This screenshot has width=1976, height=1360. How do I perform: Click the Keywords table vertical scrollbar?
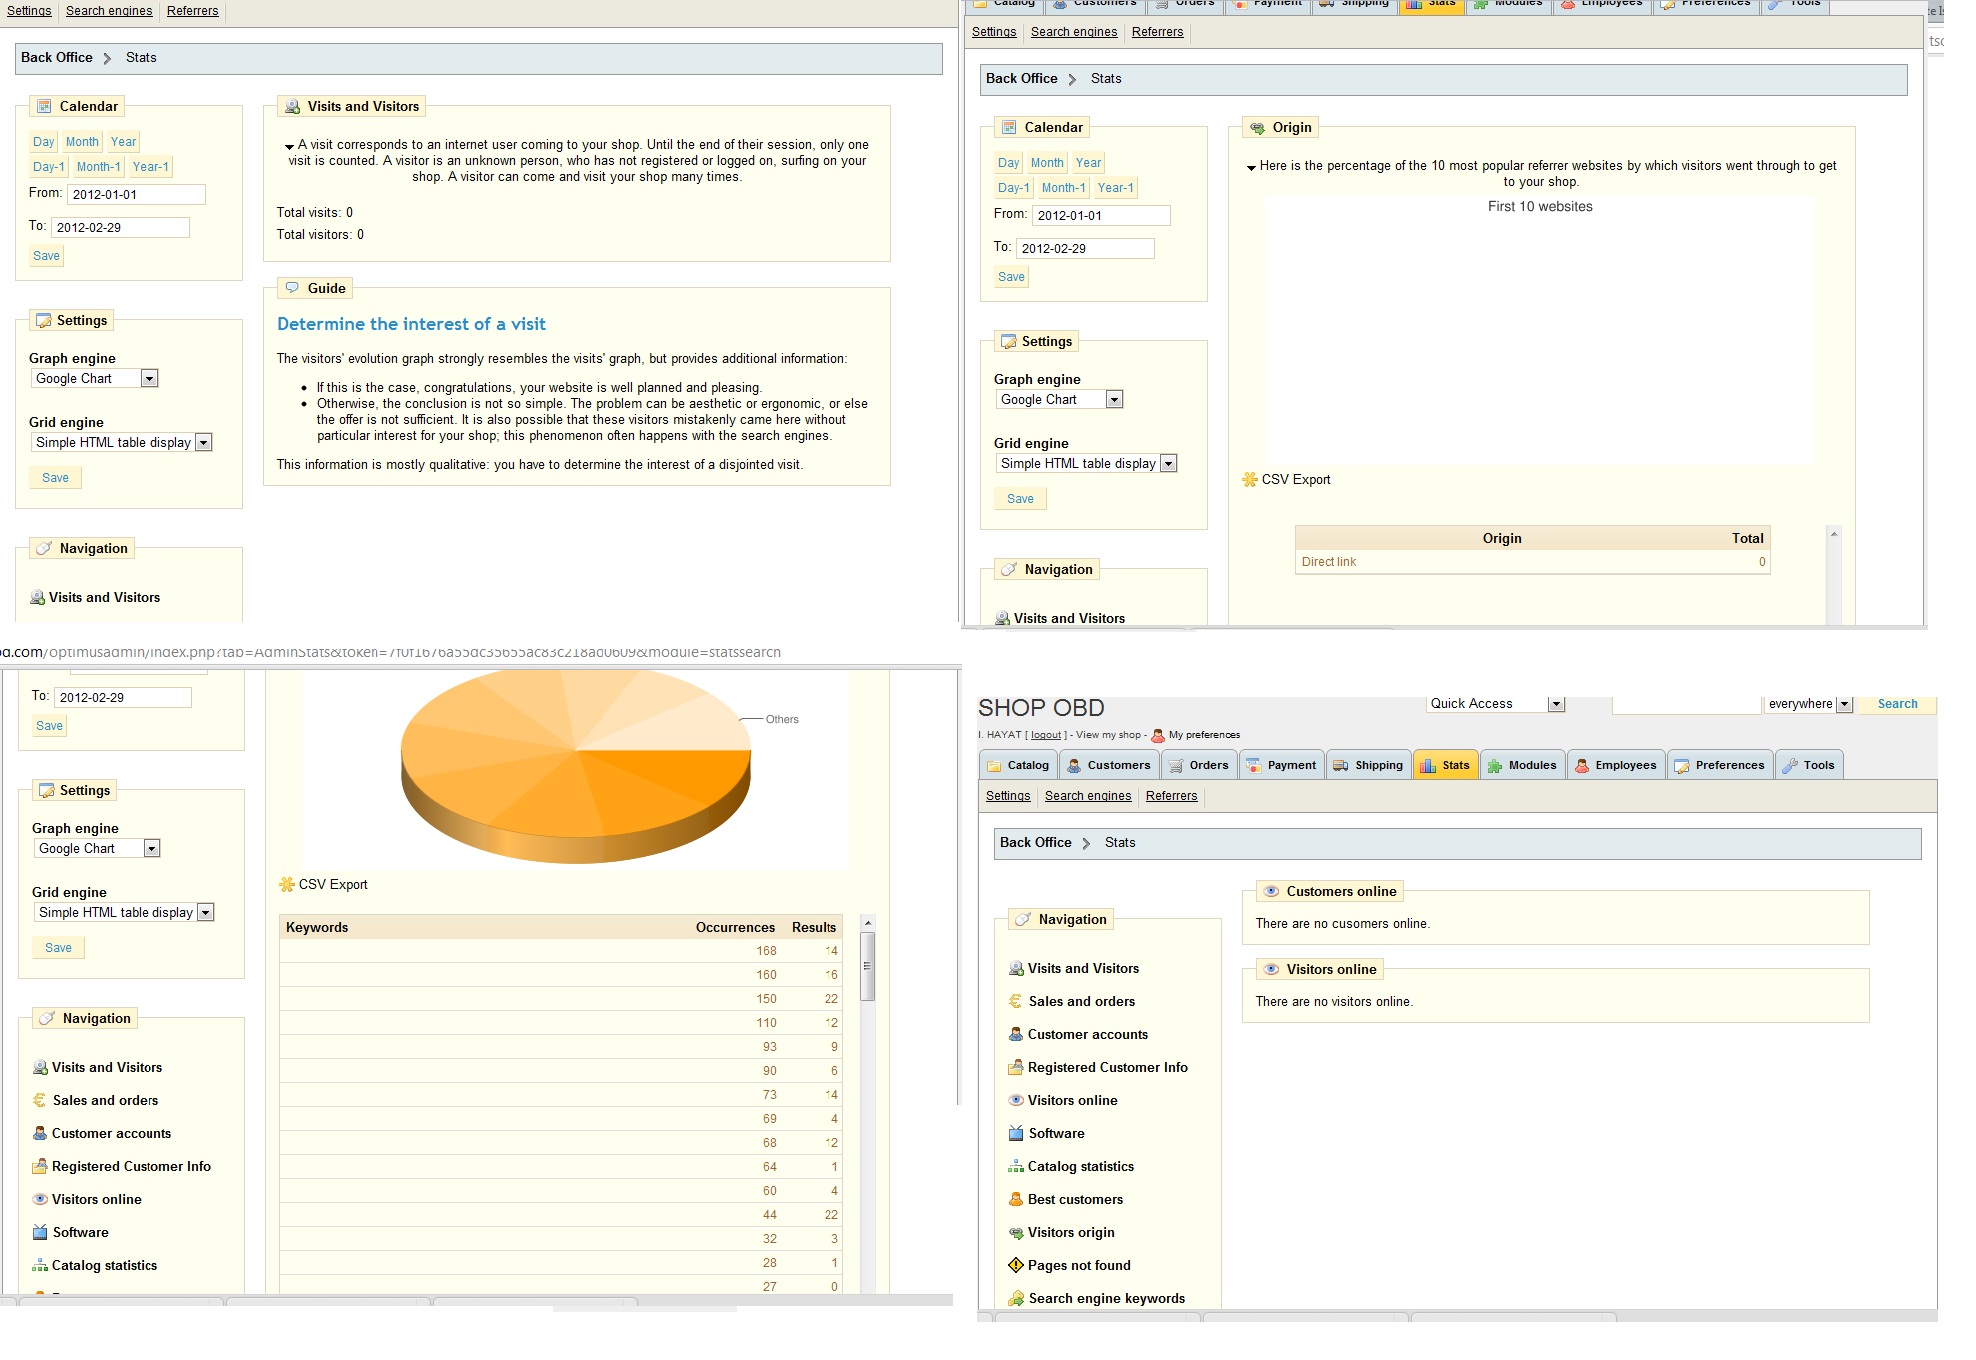coord(867,966)
